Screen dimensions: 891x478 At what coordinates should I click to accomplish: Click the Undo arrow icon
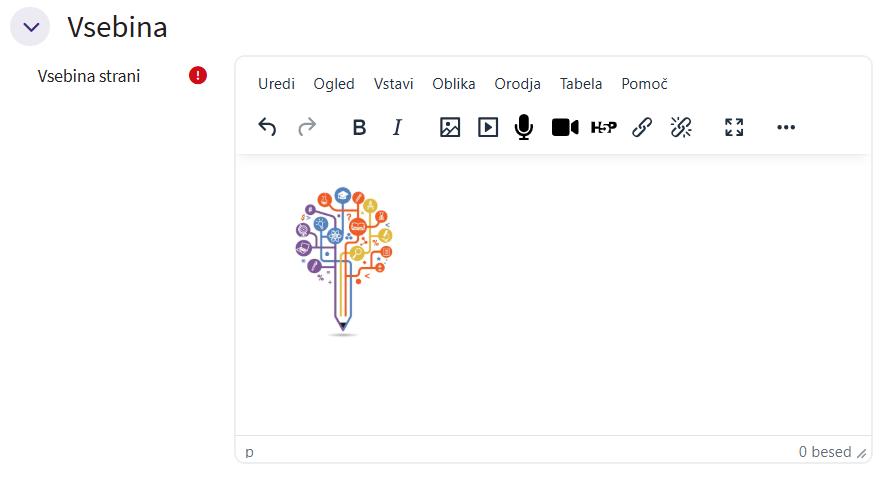pyautogui.click(x=267, y=127)
